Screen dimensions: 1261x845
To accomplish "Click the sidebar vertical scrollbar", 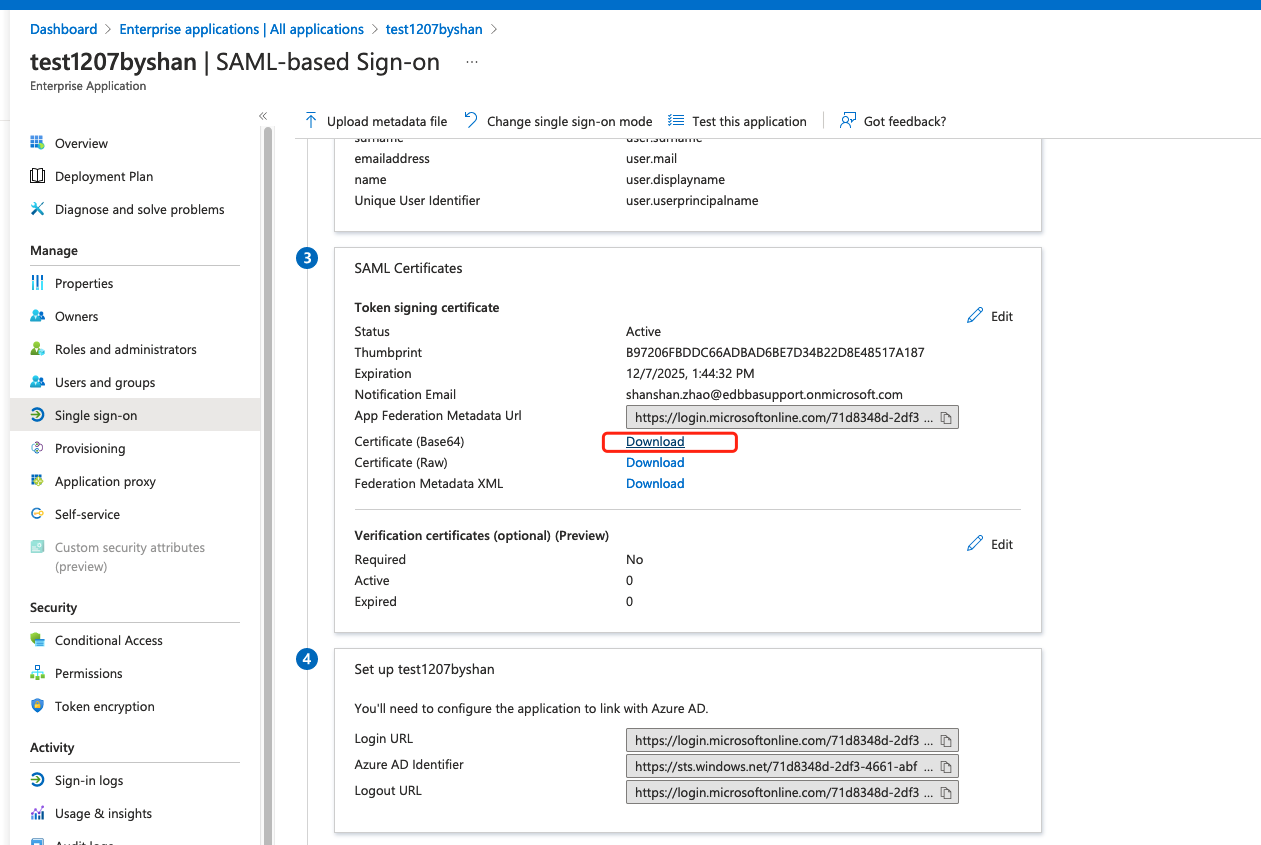I will (268, 485).
